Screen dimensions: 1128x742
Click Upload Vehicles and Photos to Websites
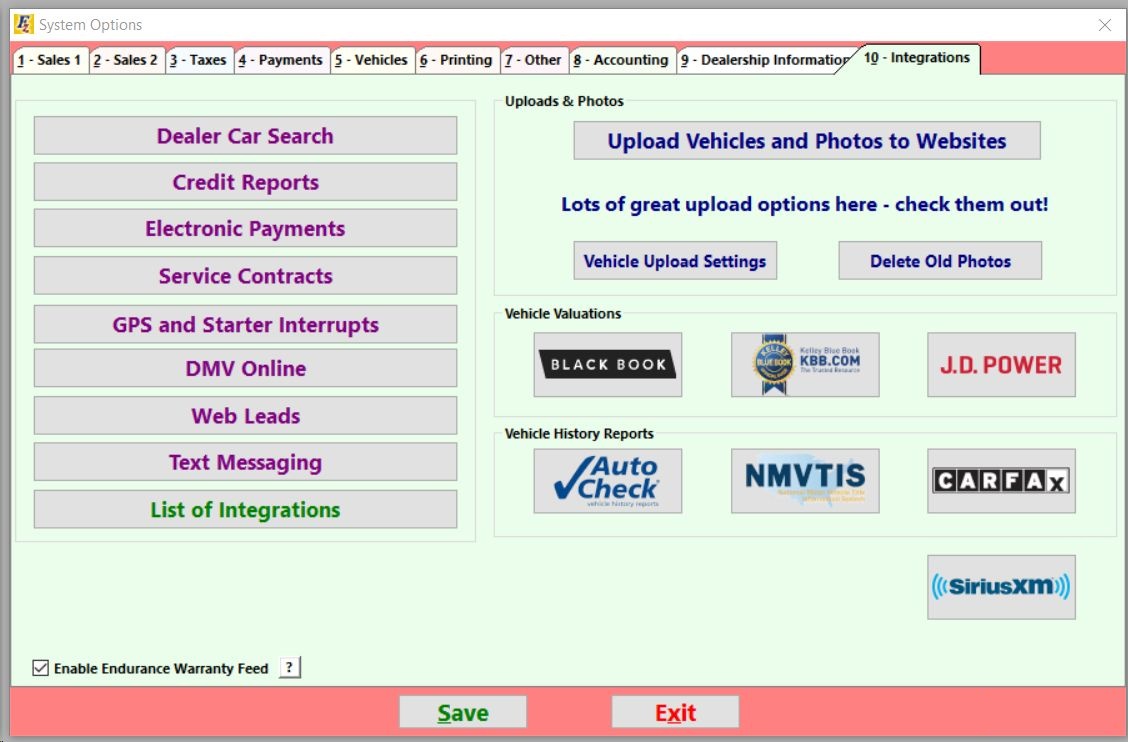(806, 140)
